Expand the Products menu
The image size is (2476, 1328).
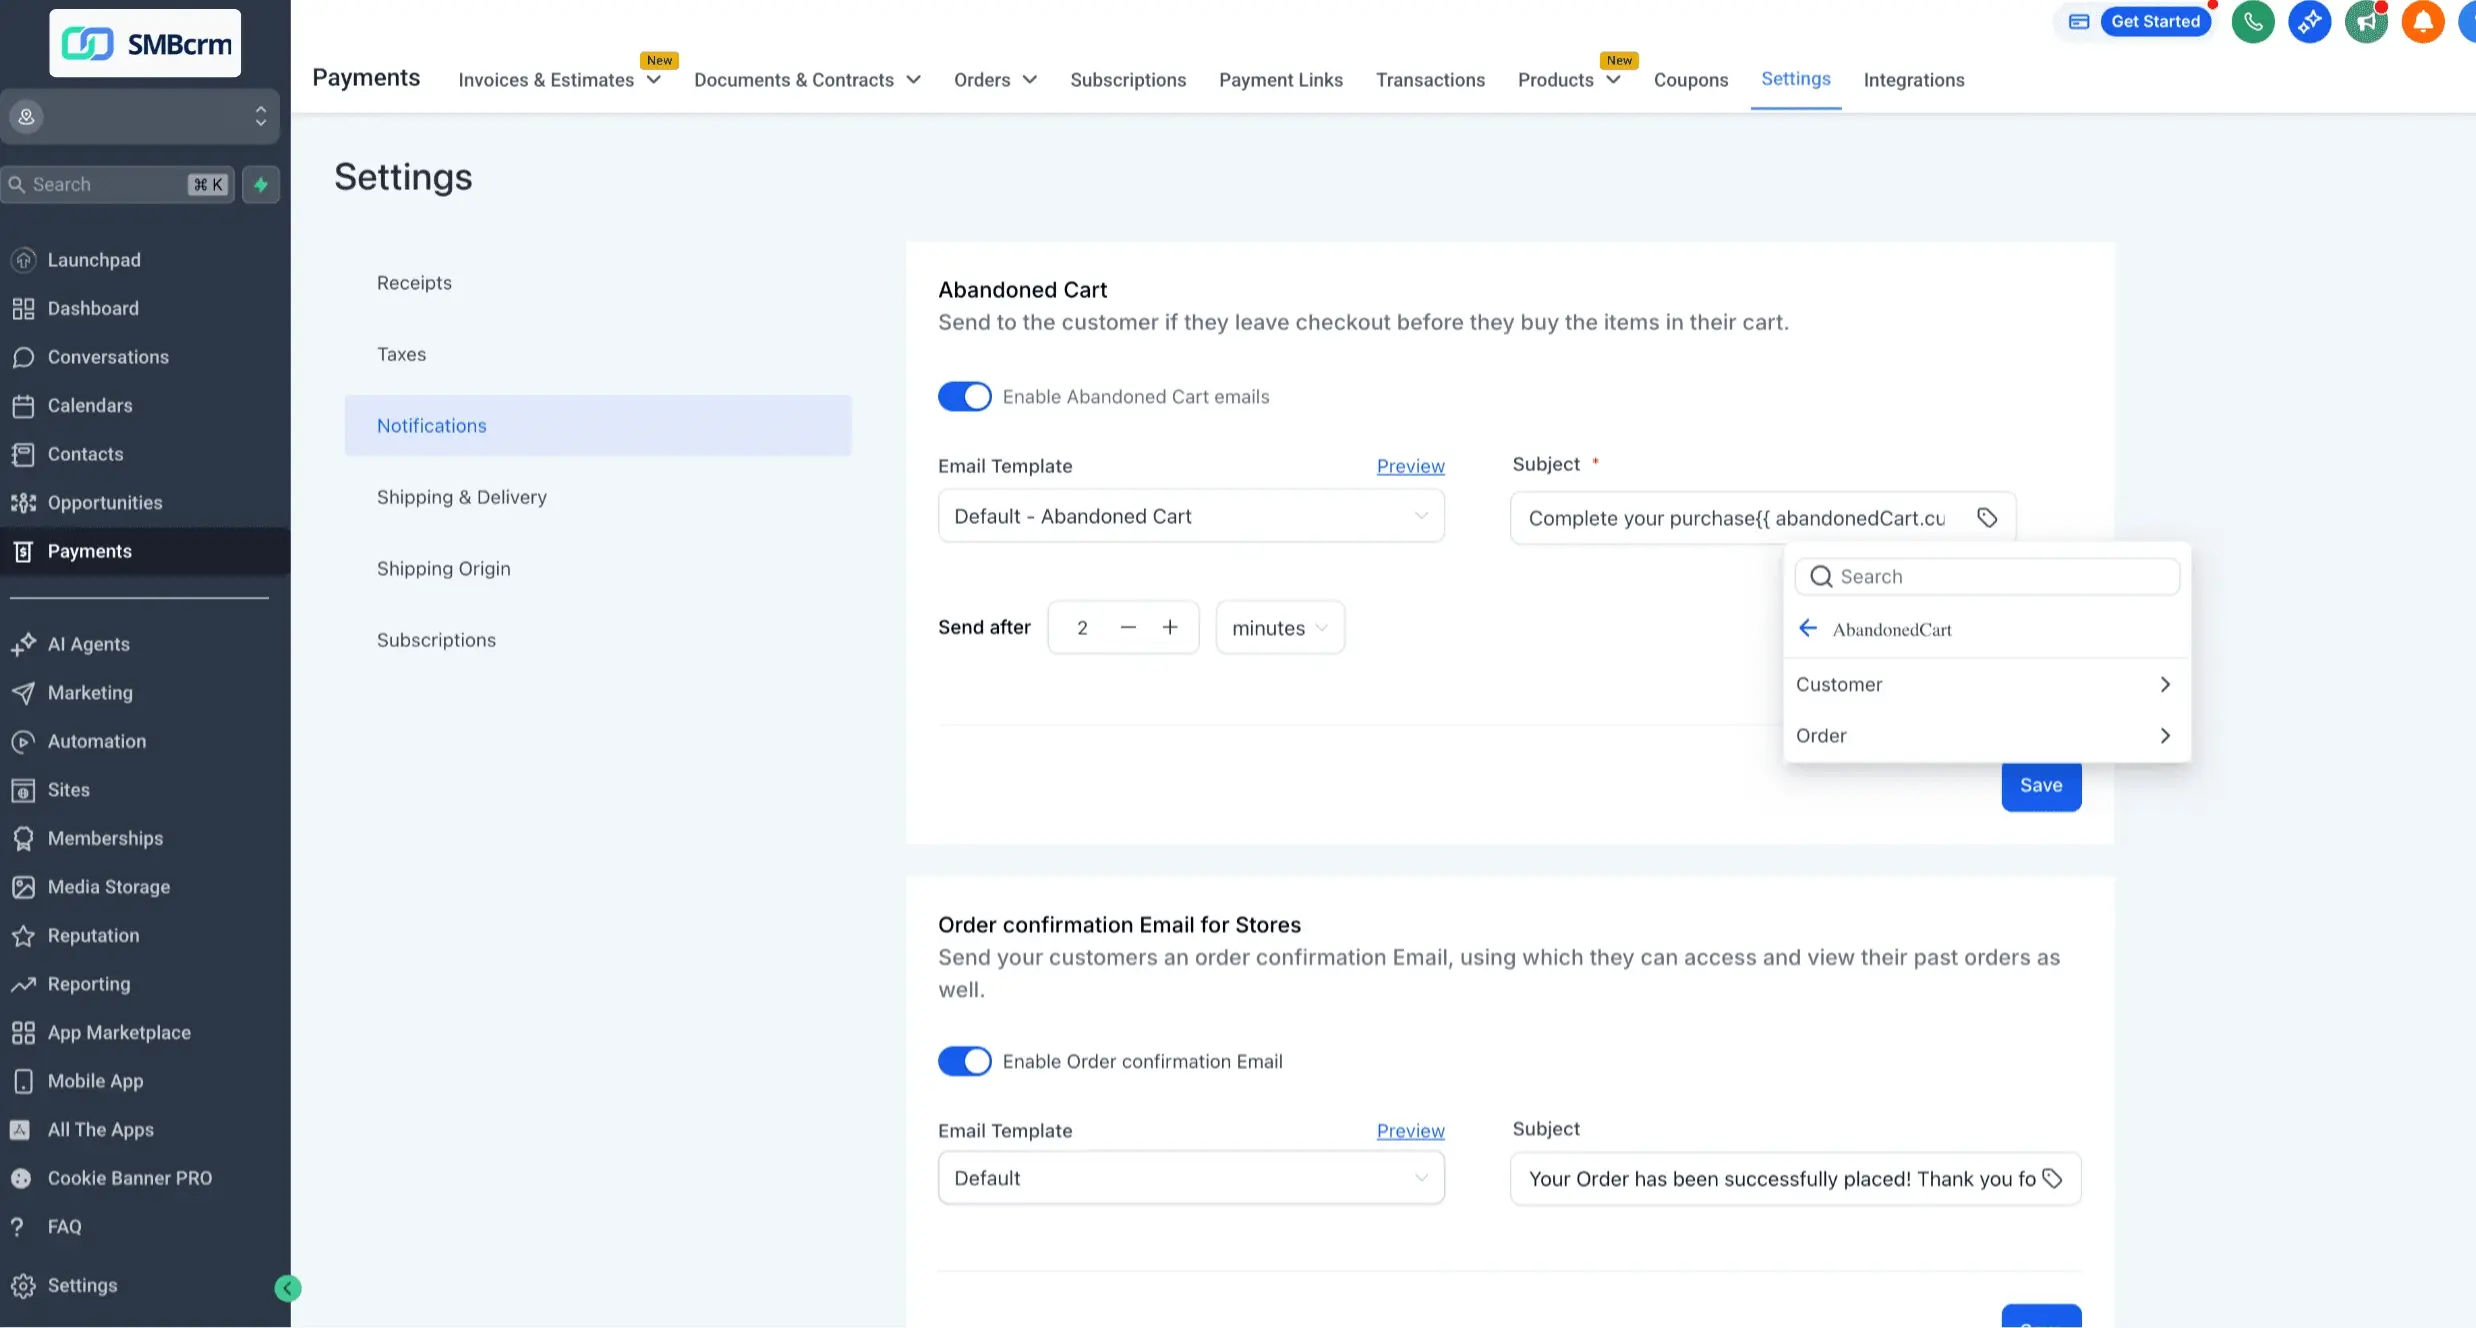(1569, 80)
